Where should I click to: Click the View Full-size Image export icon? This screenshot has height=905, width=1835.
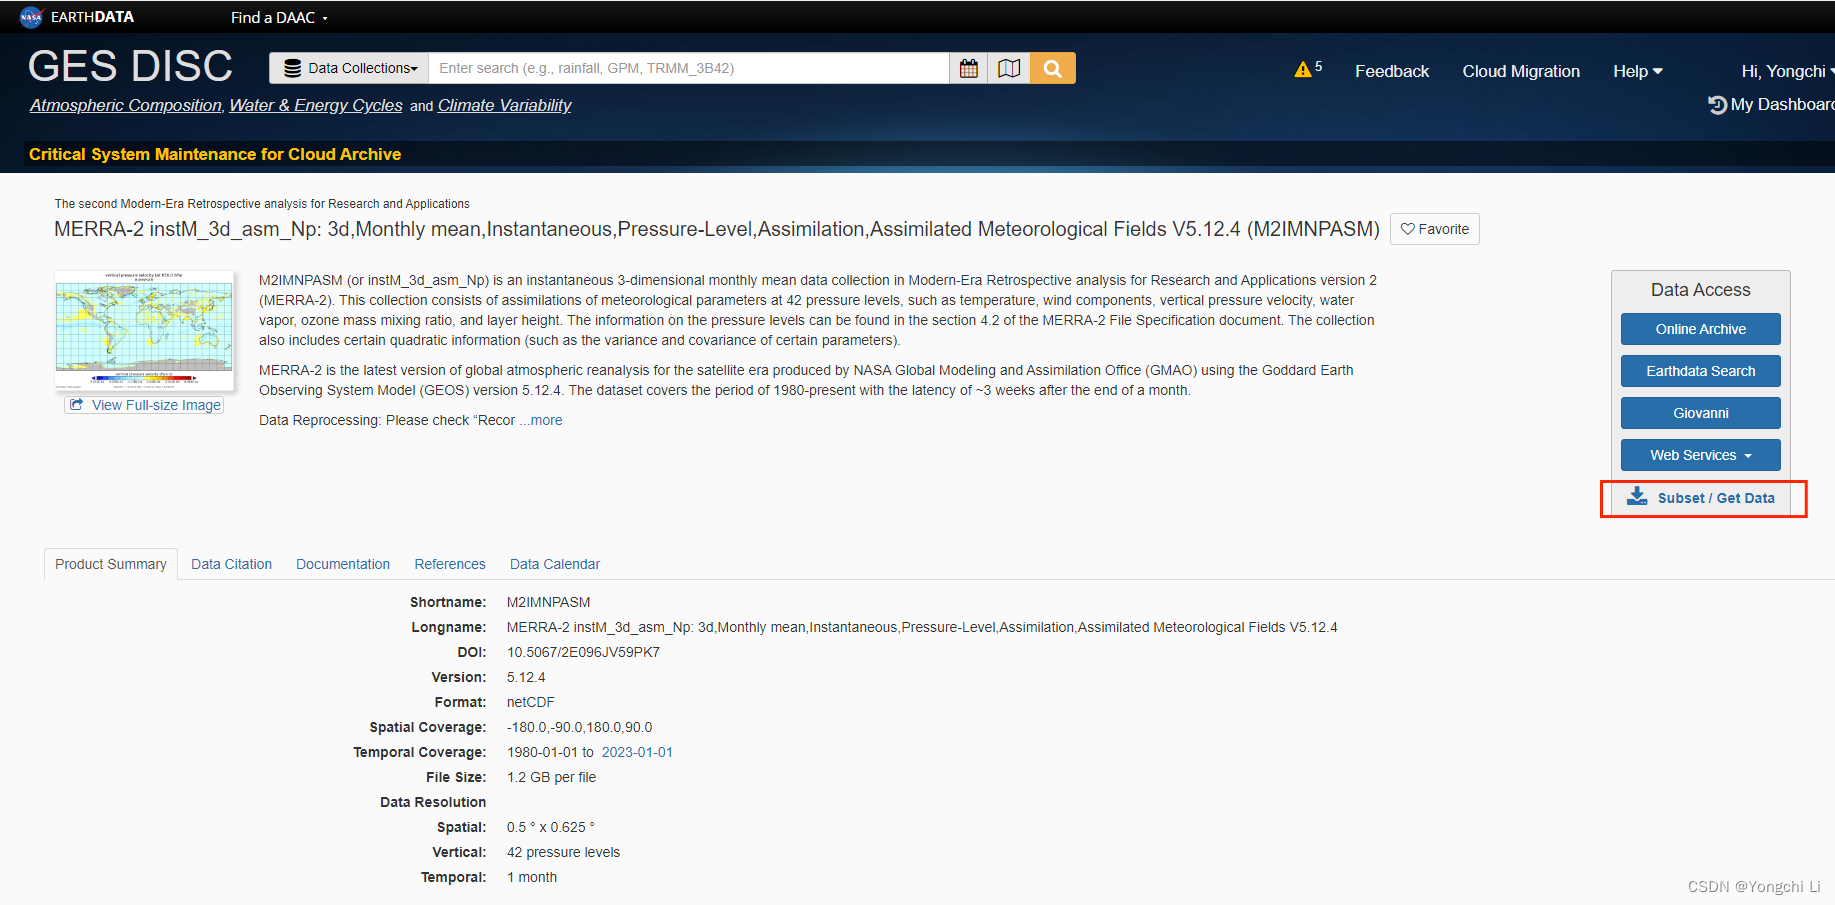pyautogui.click(x=78, y=404)
